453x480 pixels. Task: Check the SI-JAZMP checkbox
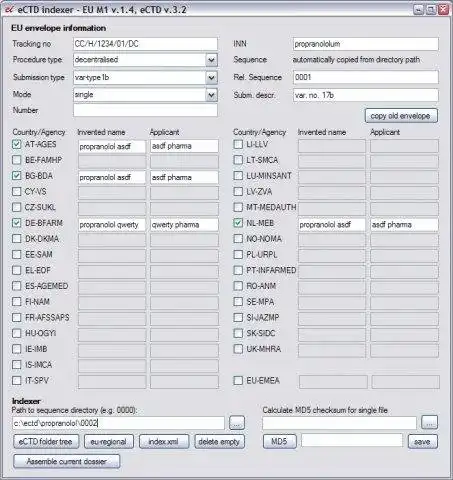[238, 318]
